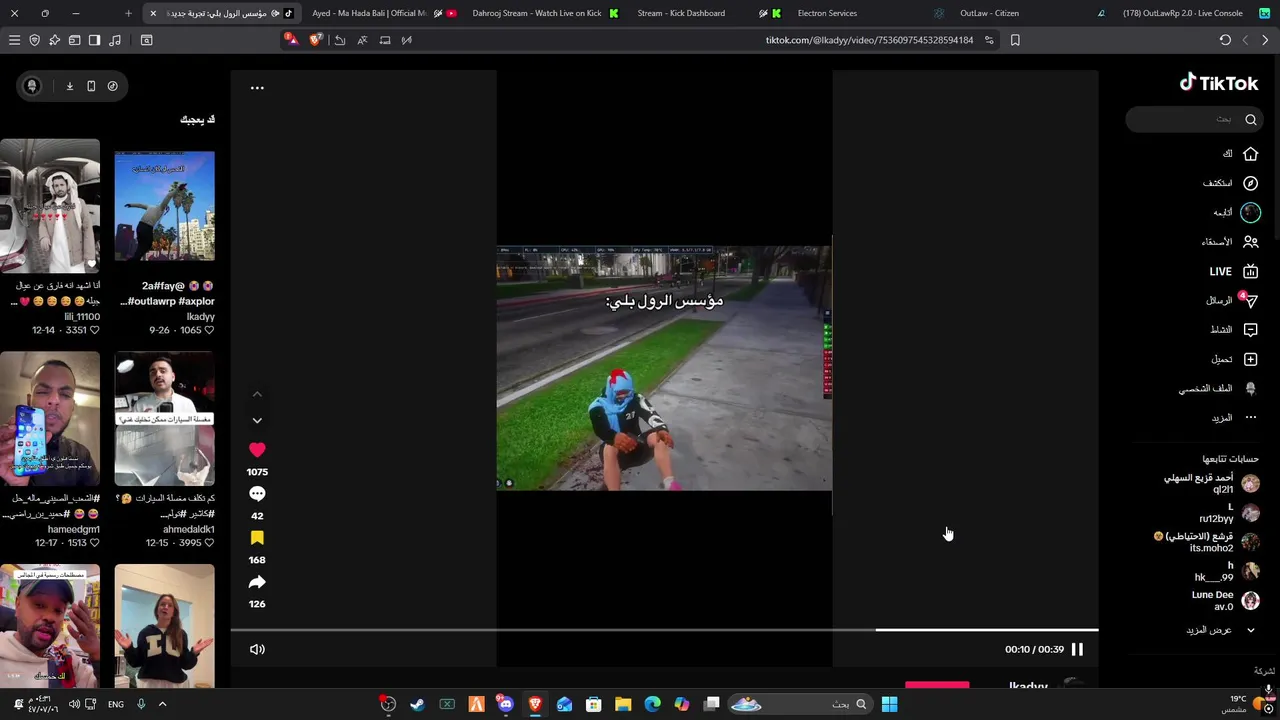Reload the page with the refresh icon
Screen dimensions: 1280x720
[1225, 40]
